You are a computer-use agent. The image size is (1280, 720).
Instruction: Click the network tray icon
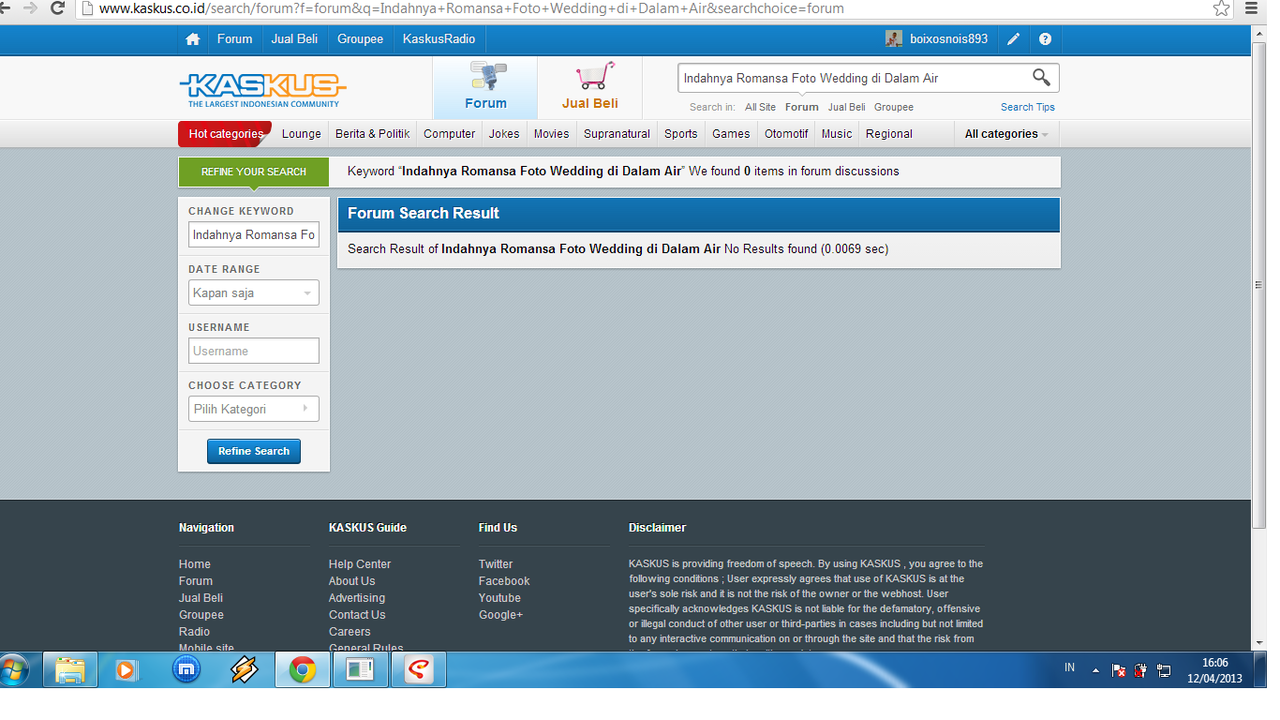coord(1164,671)
